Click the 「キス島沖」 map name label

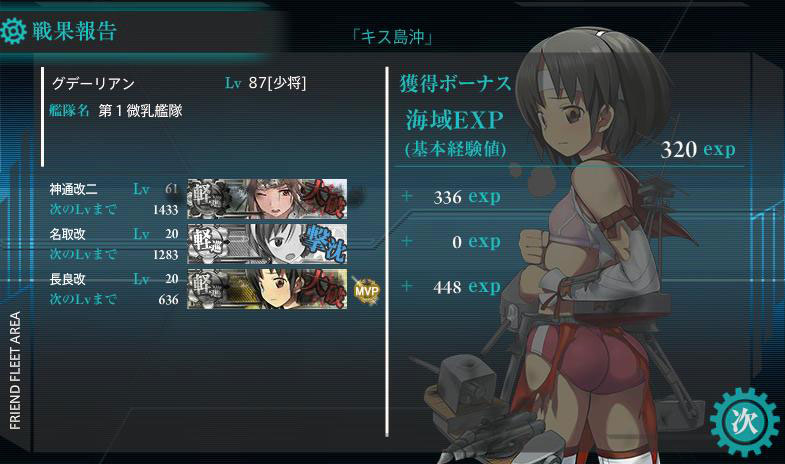pyautogui.click(x=392, y=37)
